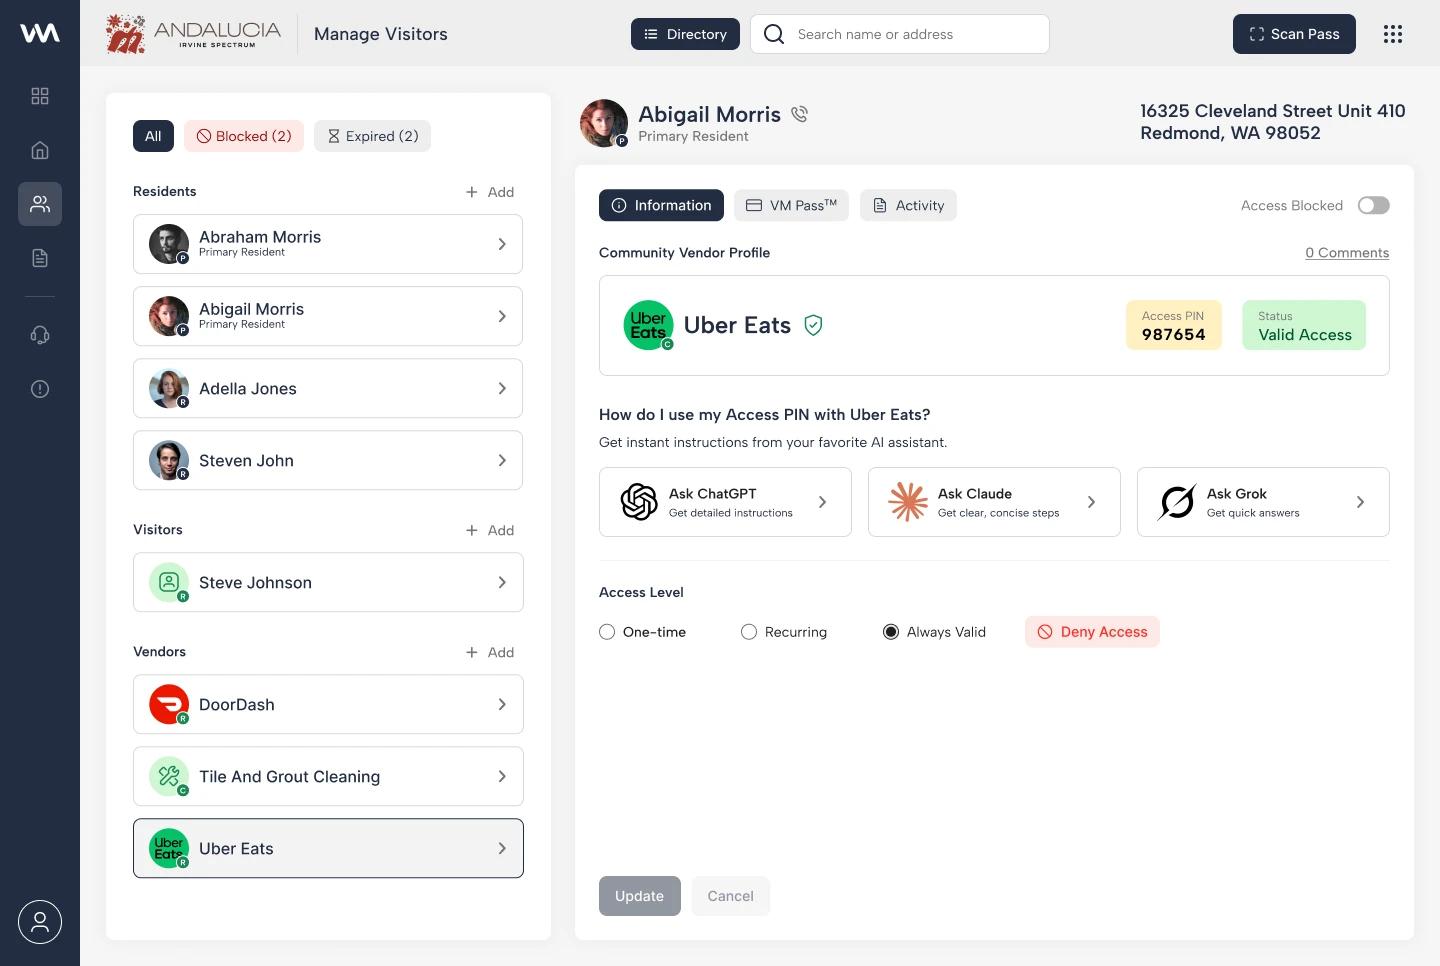The image size is (1440, 966).
Task: Open Steven John resident row
Action: (328, 460)
